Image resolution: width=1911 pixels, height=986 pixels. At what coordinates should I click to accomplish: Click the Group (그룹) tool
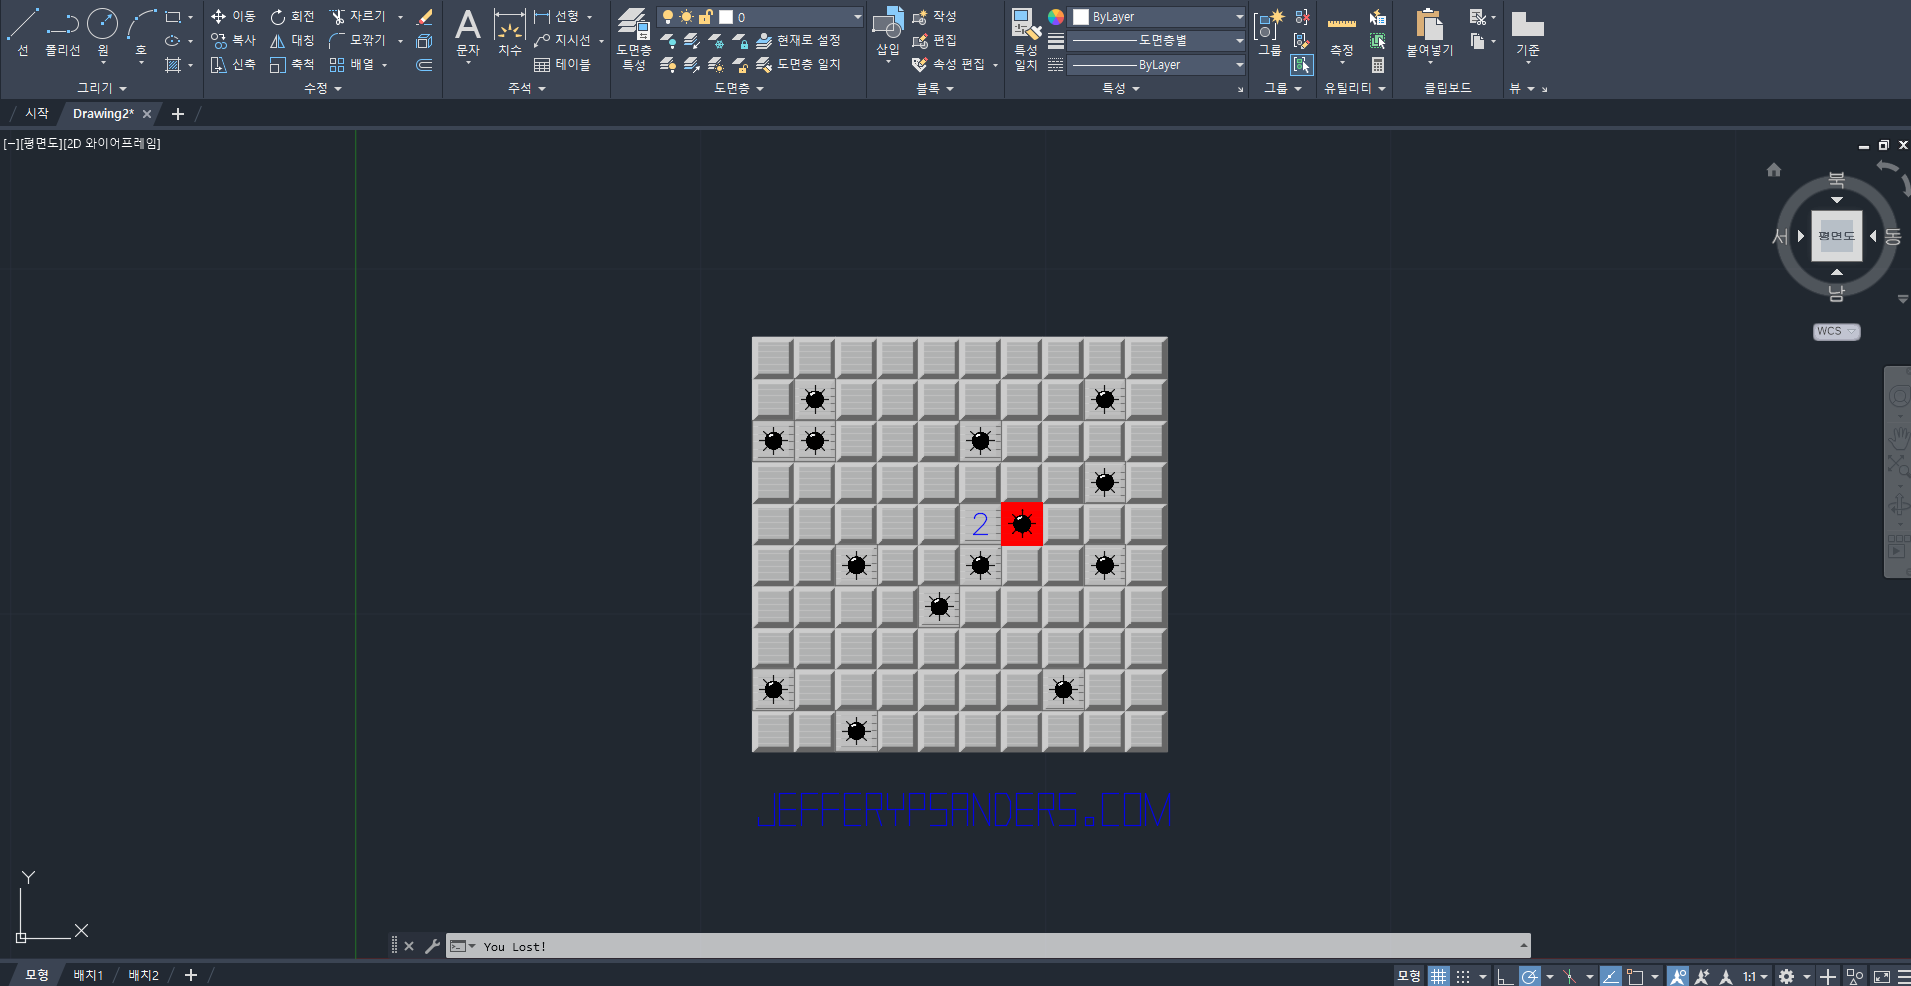pos(1269,31)
